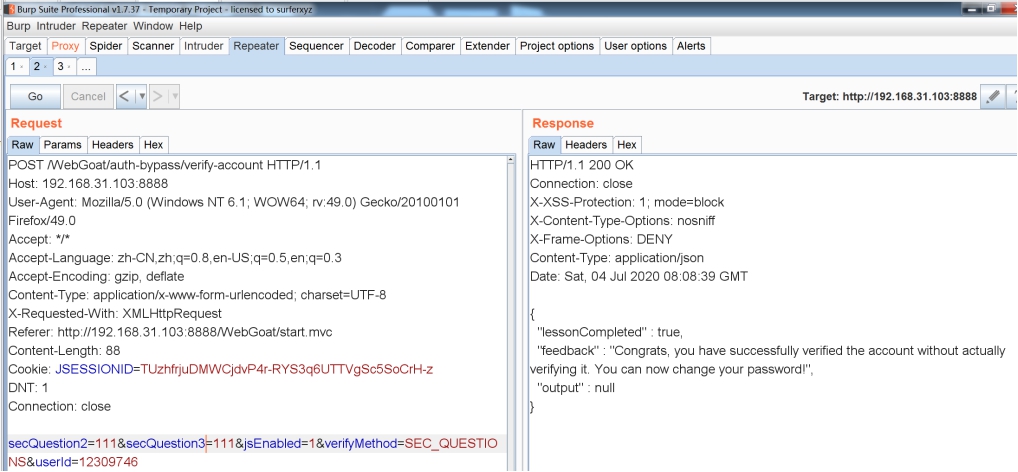1018x472 pixels.
Task: Click the Content-Length: 88 header line
Action: (x=64, y=351)
